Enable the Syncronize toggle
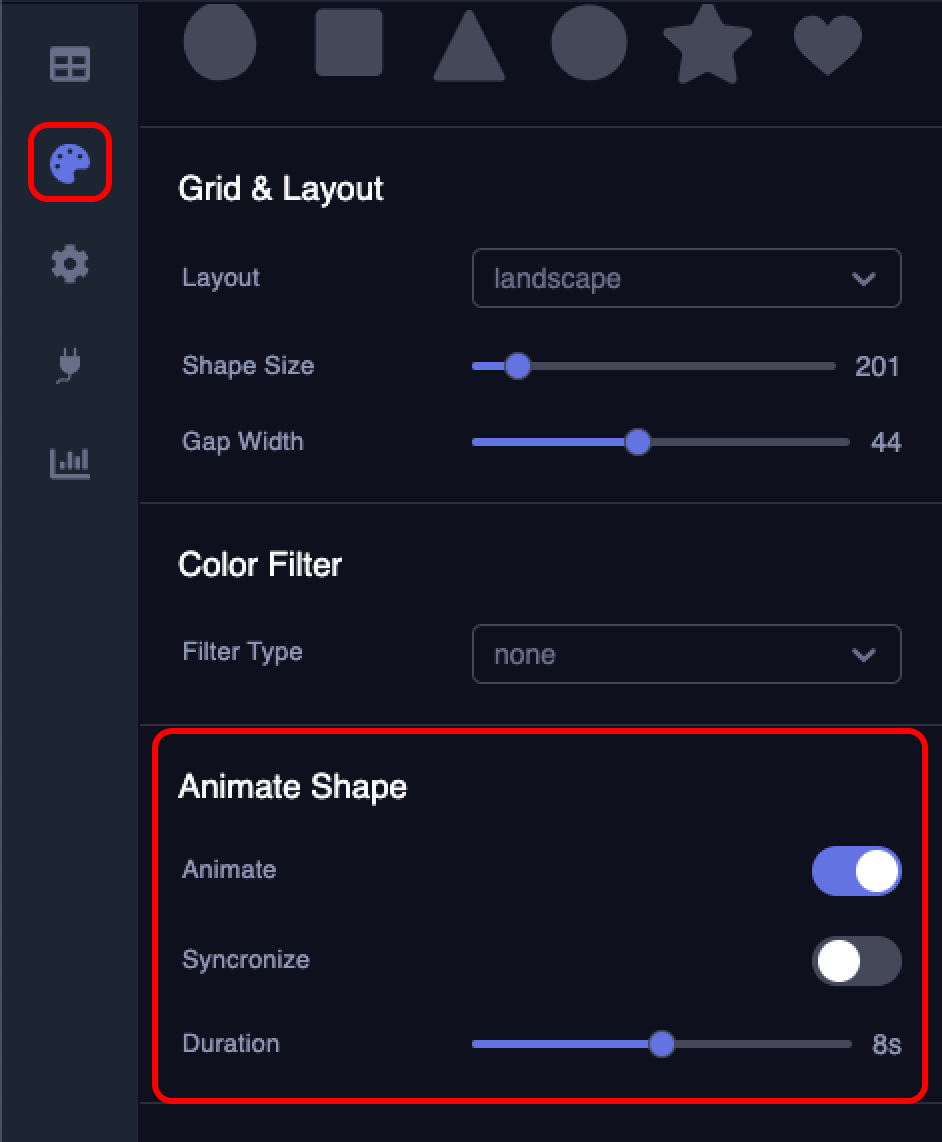 (856, 960)
